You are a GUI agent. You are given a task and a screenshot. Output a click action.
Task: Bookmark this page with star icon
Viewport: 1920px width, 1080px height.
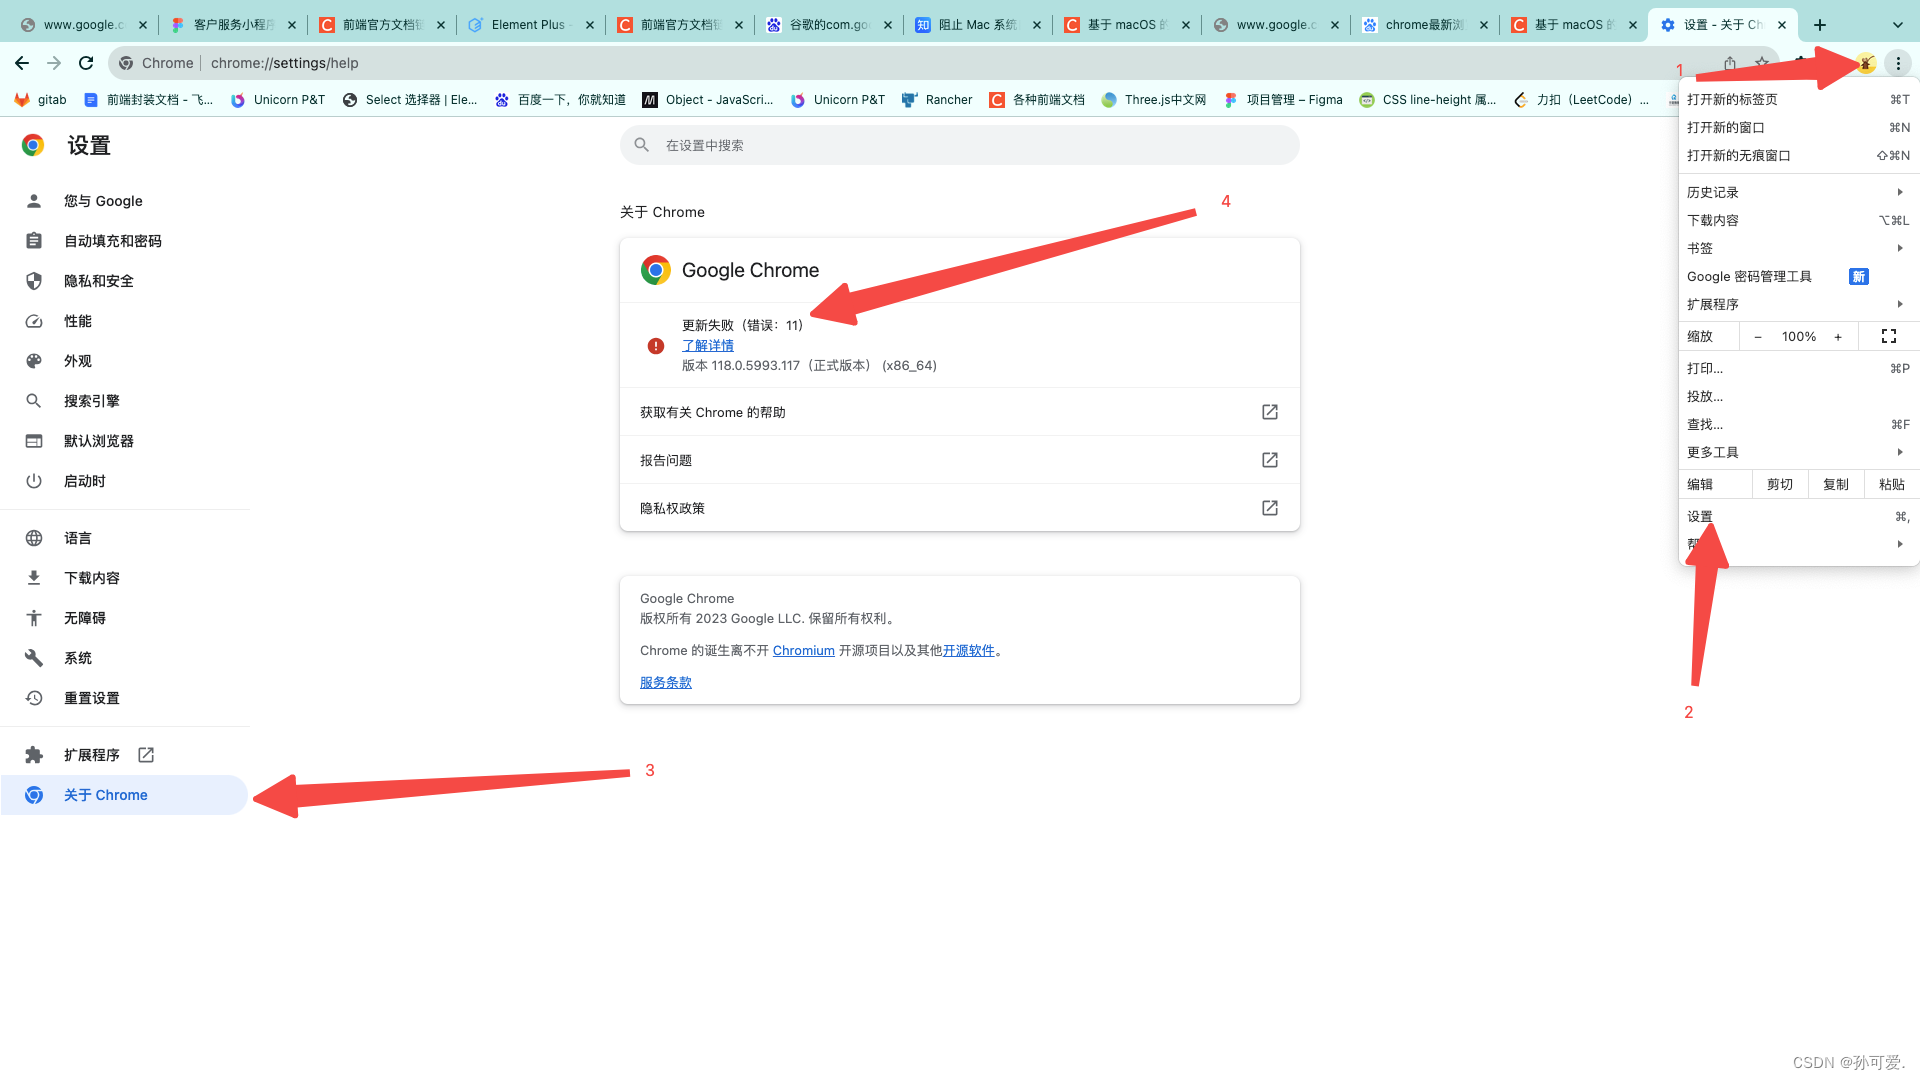pyautogui.click(x=1762, y=63)
